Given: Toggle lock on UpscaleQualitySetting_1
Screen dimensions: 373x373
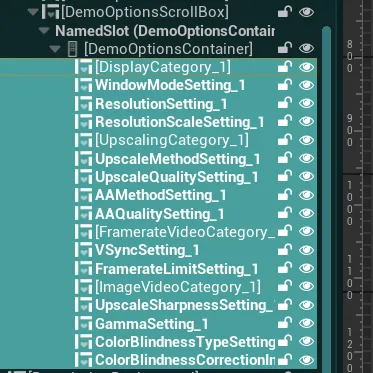Looking at the screenshot, I should coord(285,177).
